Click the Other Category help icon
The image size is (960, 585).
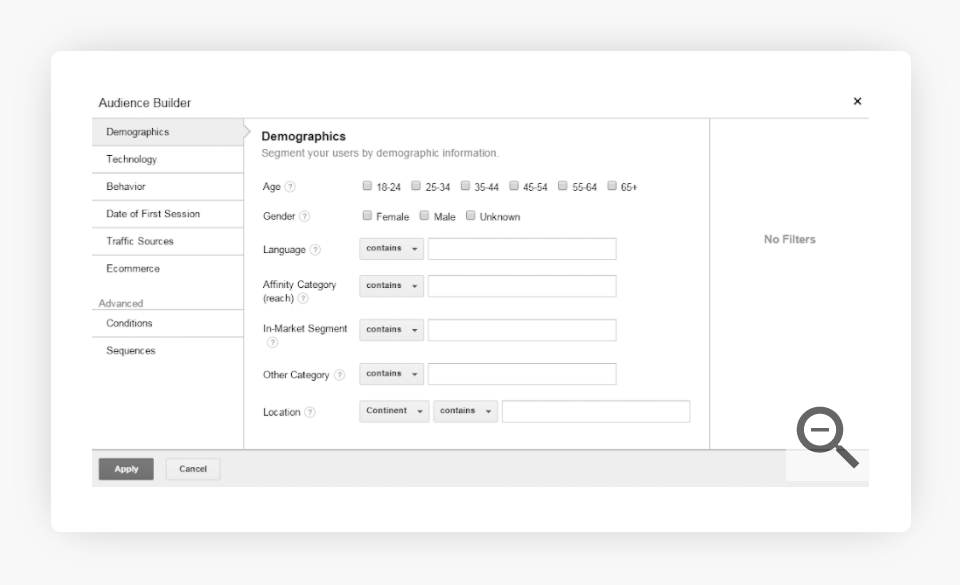[x=339, y=375]
